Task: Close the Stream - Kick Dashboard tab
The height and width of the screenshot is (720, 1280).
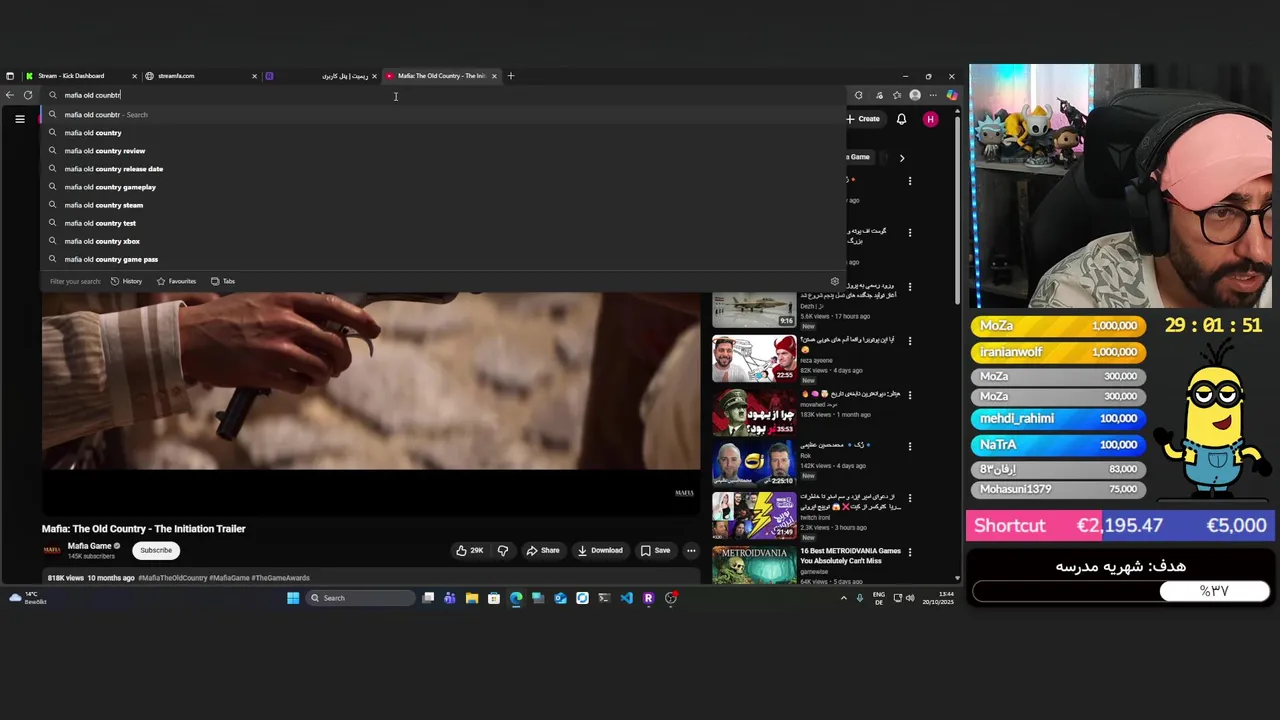Action: coord(133,76)
